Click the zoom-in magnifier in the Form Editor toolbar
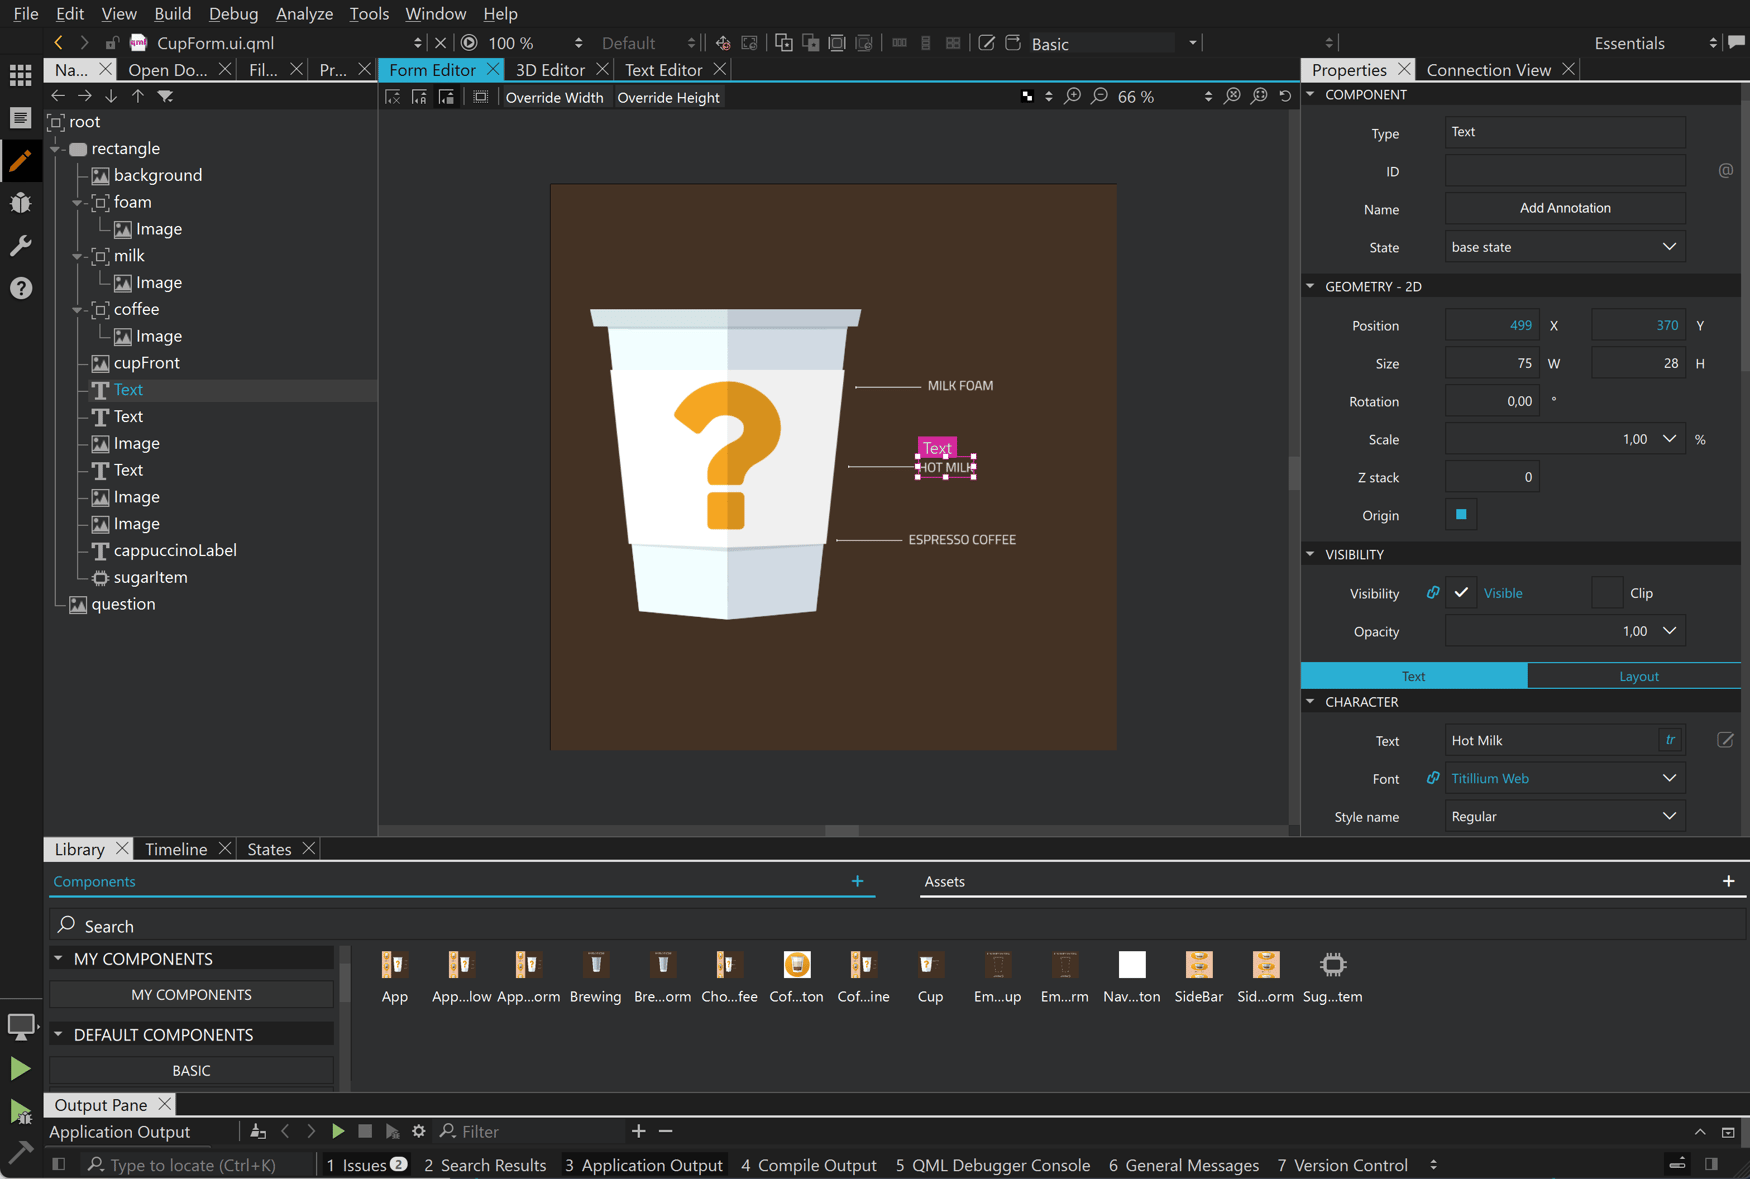Viewport: 1750px width, 1179px height. pyautogui.click(x=1072, y=96)
